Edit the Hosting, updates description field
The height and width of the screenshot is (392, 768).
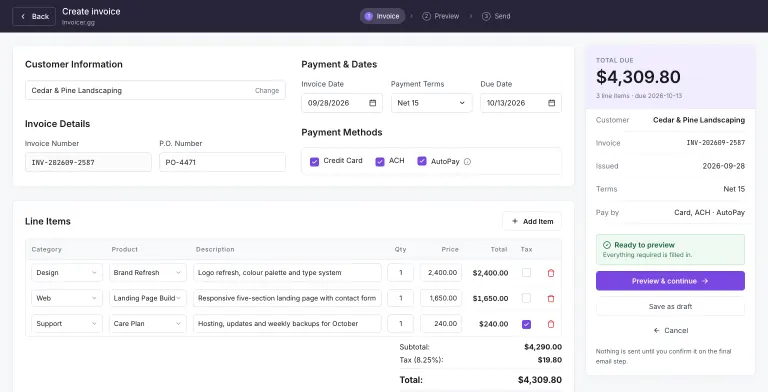click(x=287, y=323)
